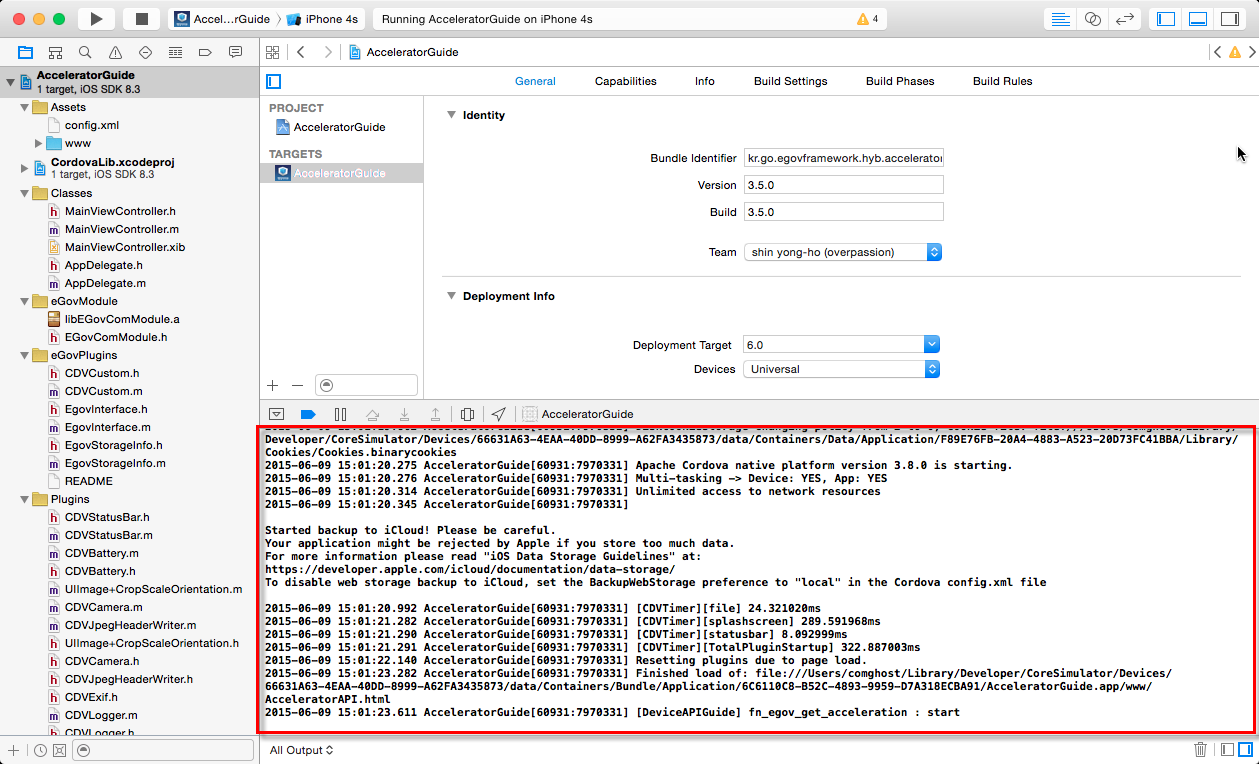Open the Team dropdown
Image resolution: width=1259 pixels, height=764 pixels.
click(x=842, y=252)
